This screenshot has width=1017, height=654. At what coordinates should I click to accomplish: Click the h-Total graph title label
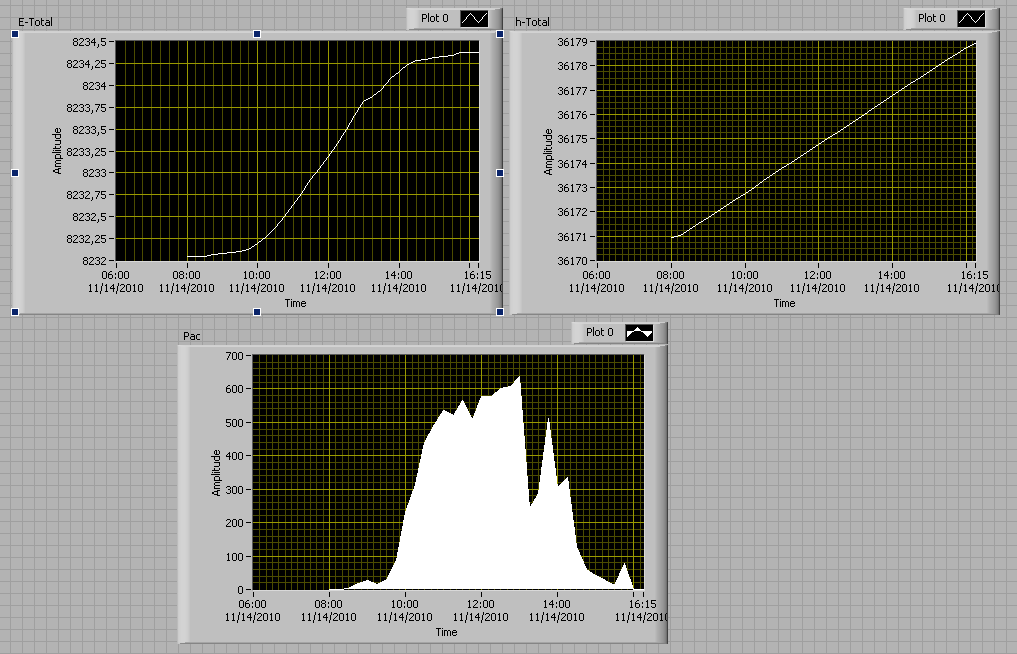pyautogui.click(x=532, y=22)
